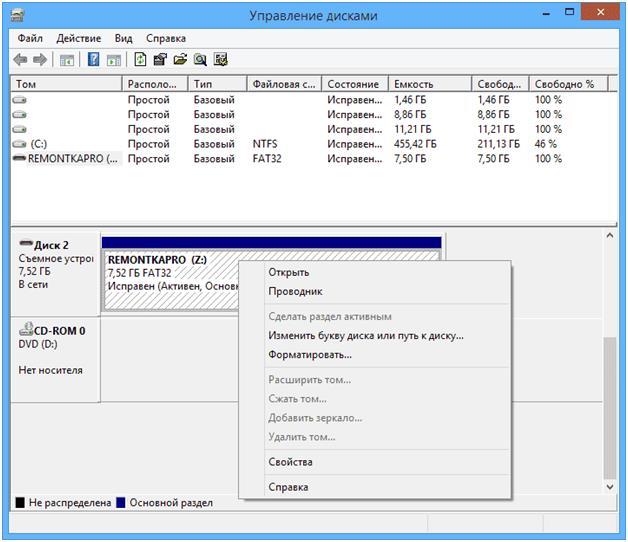Sort by the Тип column header
628x542 pixels.
[217, 84]
